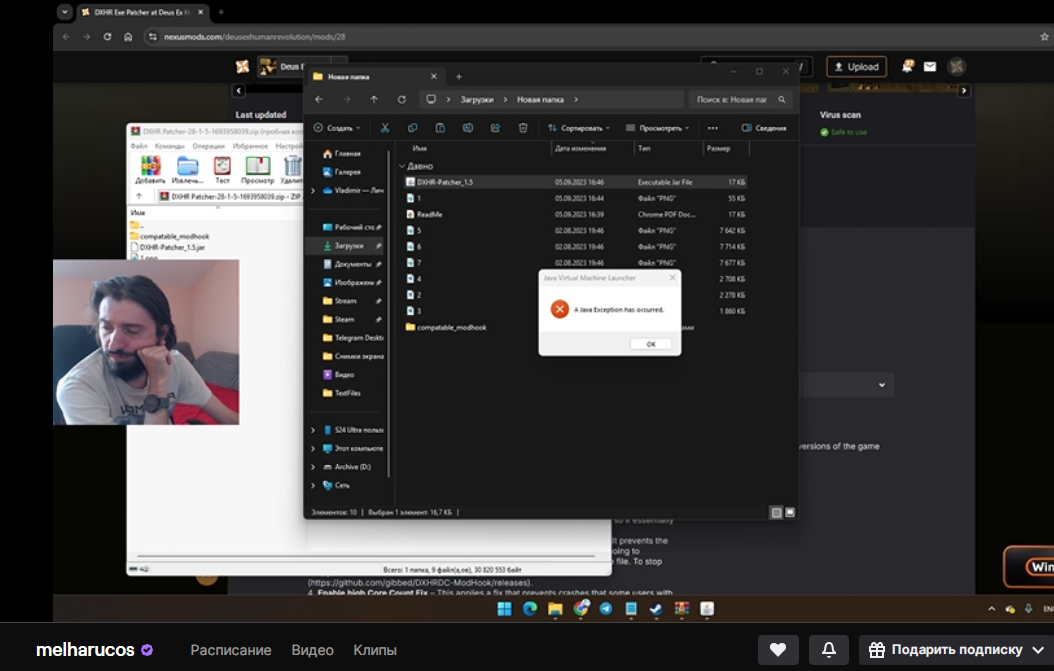Click the WinRAR Extract (Извлечь) folder icon
This screenshot has height=671, width=1054.
(x=187, y=168)
